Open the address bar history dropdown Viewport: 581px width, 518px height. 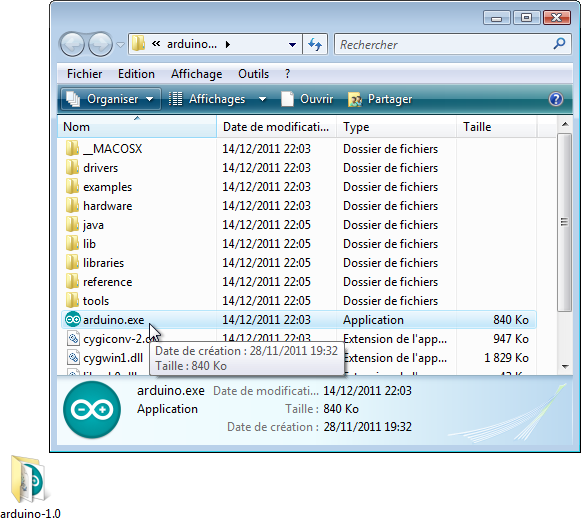pos(292,45)
